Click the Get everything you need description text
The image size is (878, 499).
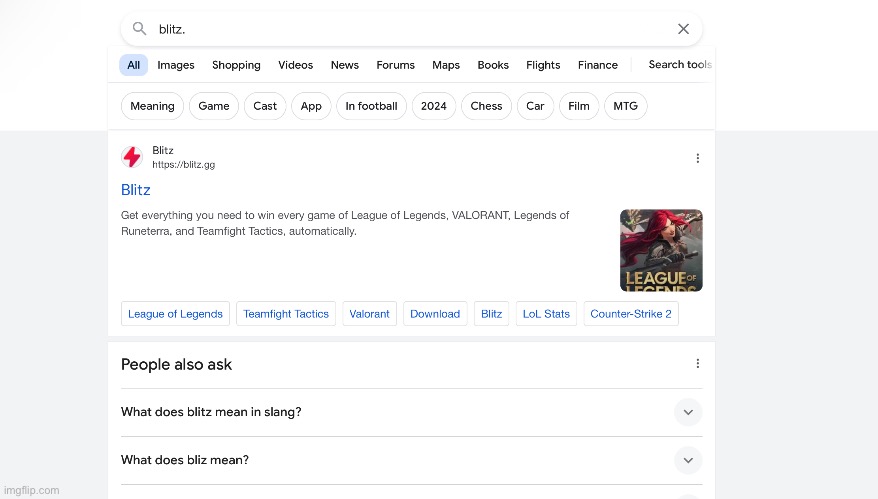pyautogui.click(x=345, y=223)
